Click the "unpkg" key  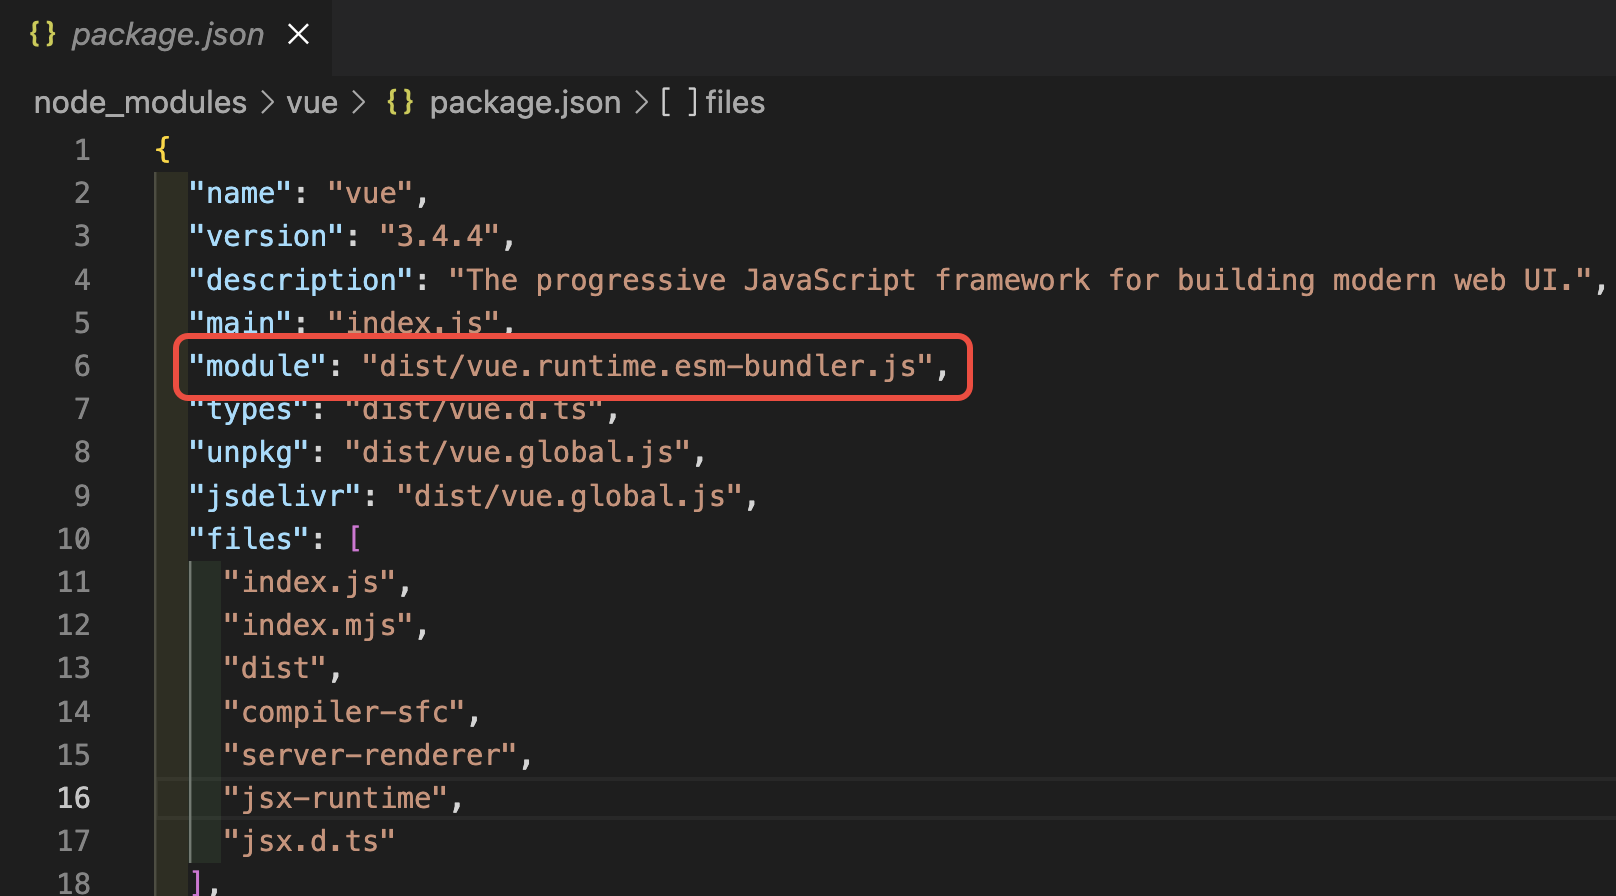tap(249, 453)
